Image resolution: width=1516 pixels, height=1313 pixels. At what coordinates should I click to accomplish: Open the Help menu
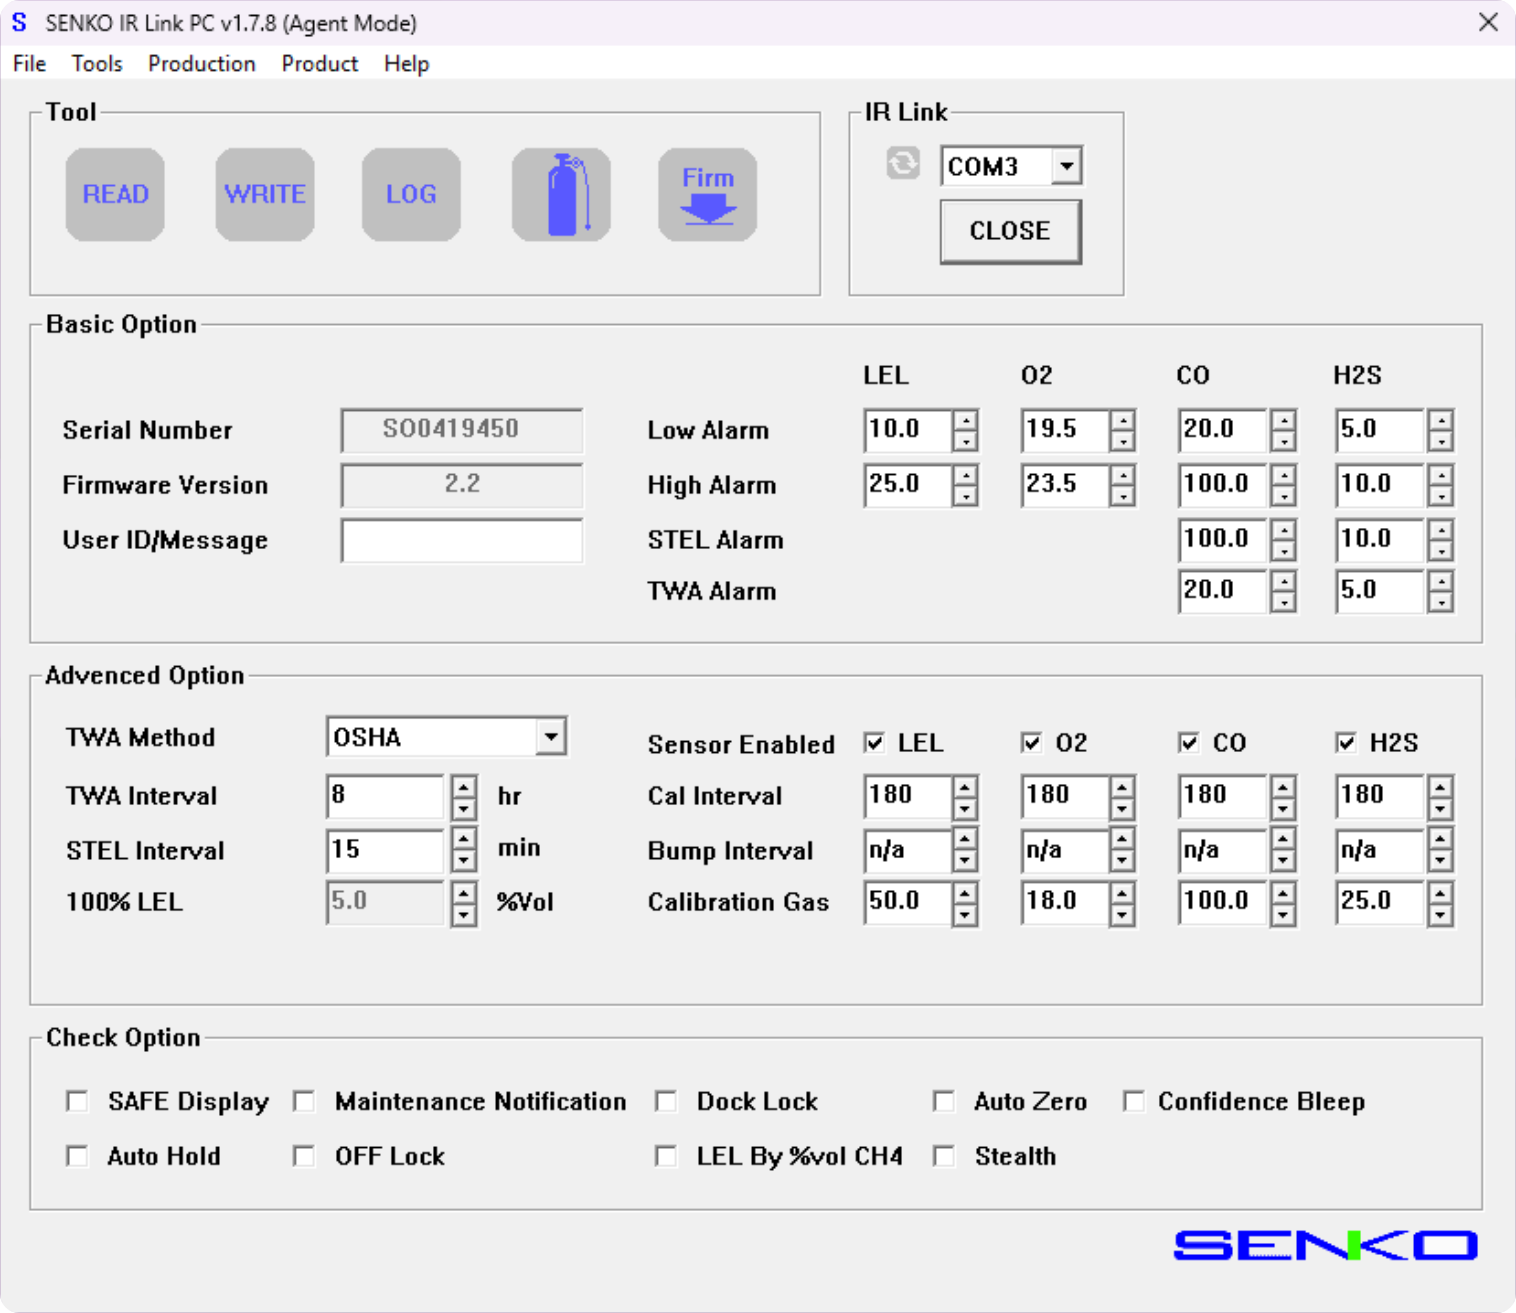tap(406, 64)
